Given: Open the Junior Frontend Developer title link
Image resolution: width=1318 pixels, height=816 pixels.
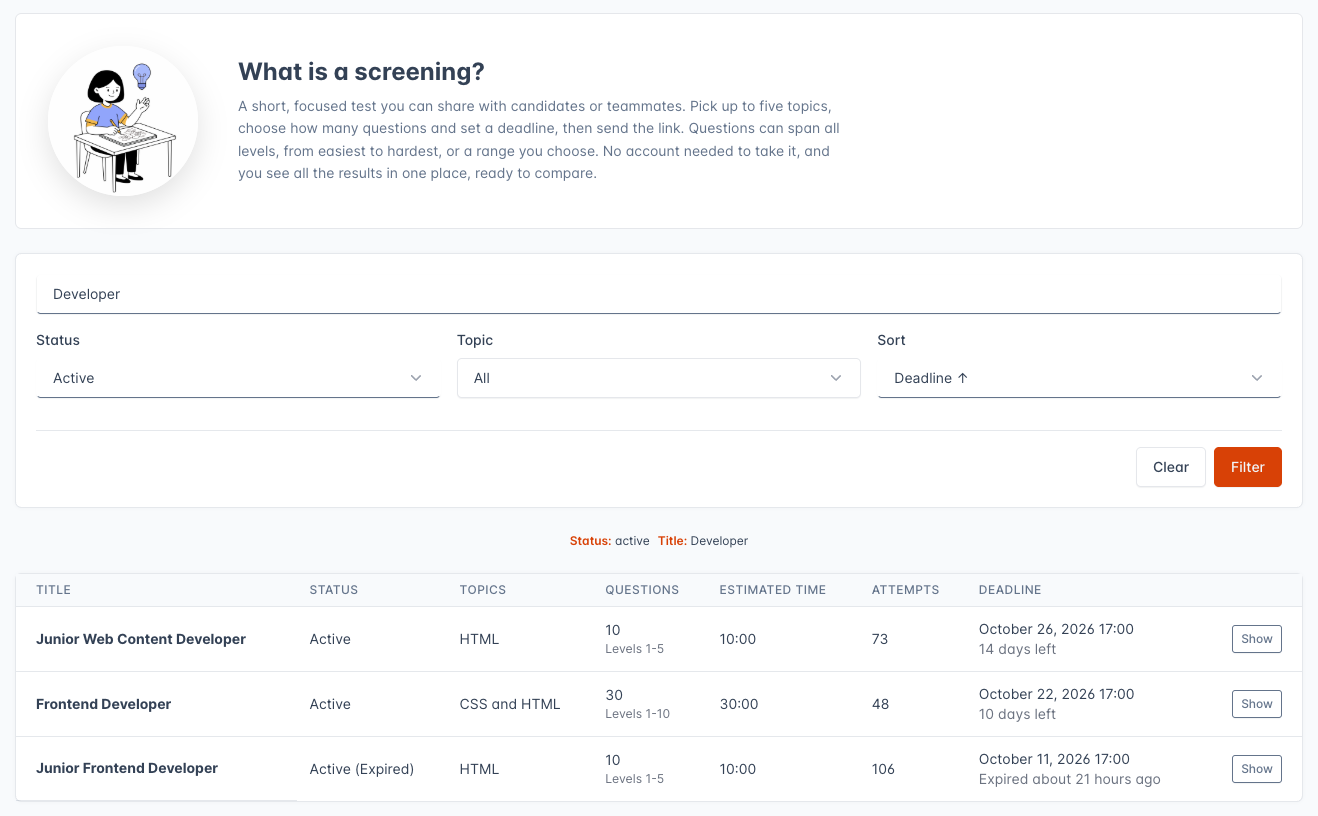Looking at the screenshot, I should pyautogui.click(x=127, y=768).
